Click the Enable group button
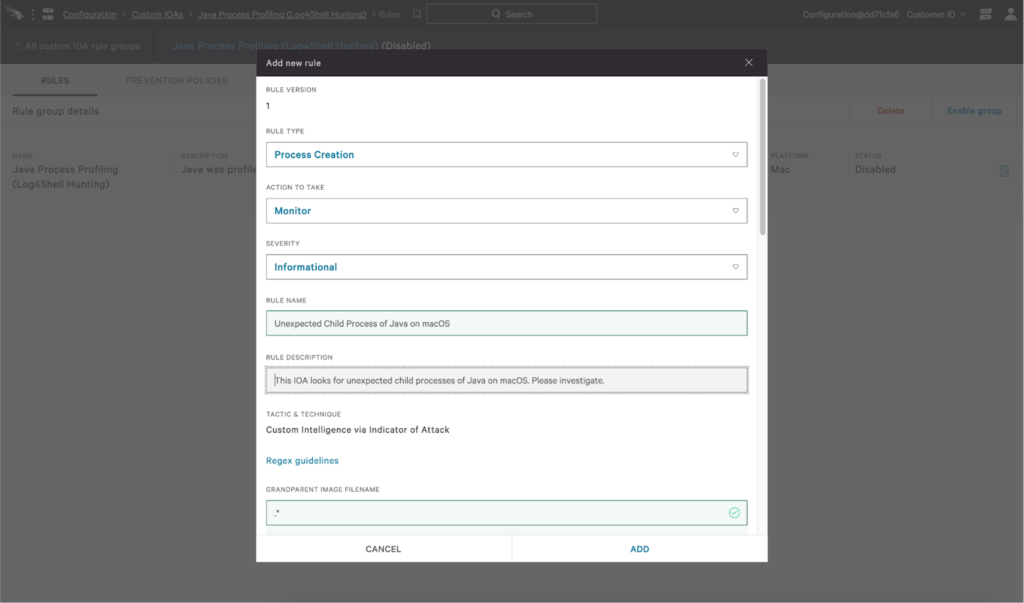The width and height of the screenshot is (1024, 603). coord(973,110)
